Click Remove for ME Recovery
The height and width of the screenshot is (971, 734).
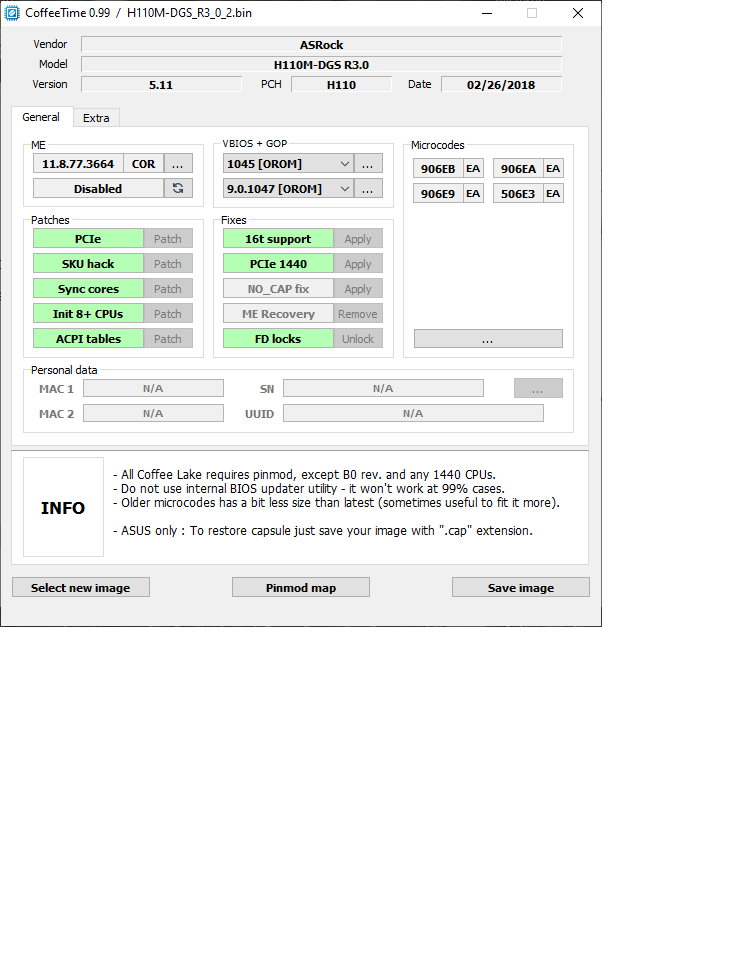click(358, 313)
